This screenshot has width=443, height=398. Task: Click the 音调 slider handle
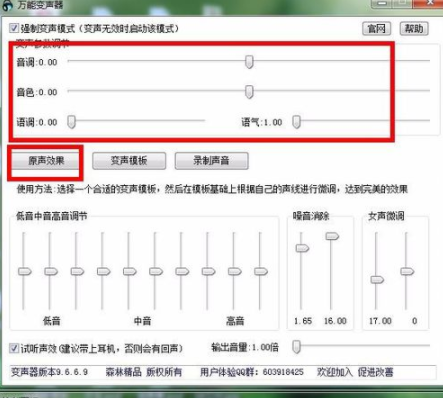pos(249,62)
